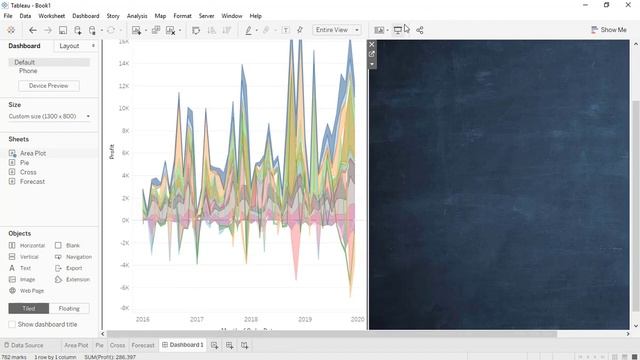This screenshot has height=360, width=640.
Task: Open the image object's More Options arrow
Action: coord(371,64)
